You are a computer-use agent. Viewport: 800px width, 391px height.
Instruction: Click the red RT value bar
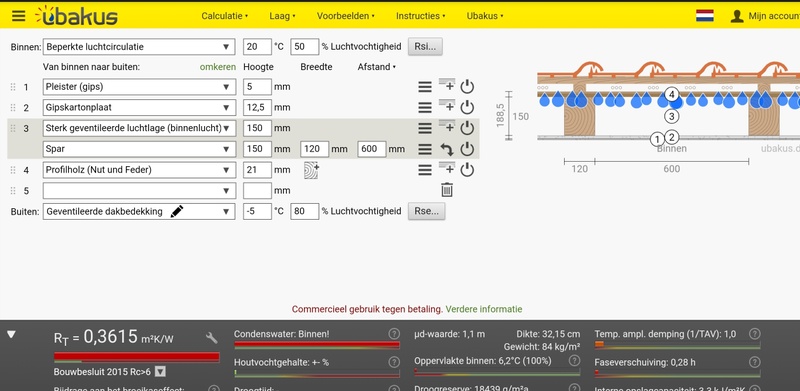click(137, 357)
